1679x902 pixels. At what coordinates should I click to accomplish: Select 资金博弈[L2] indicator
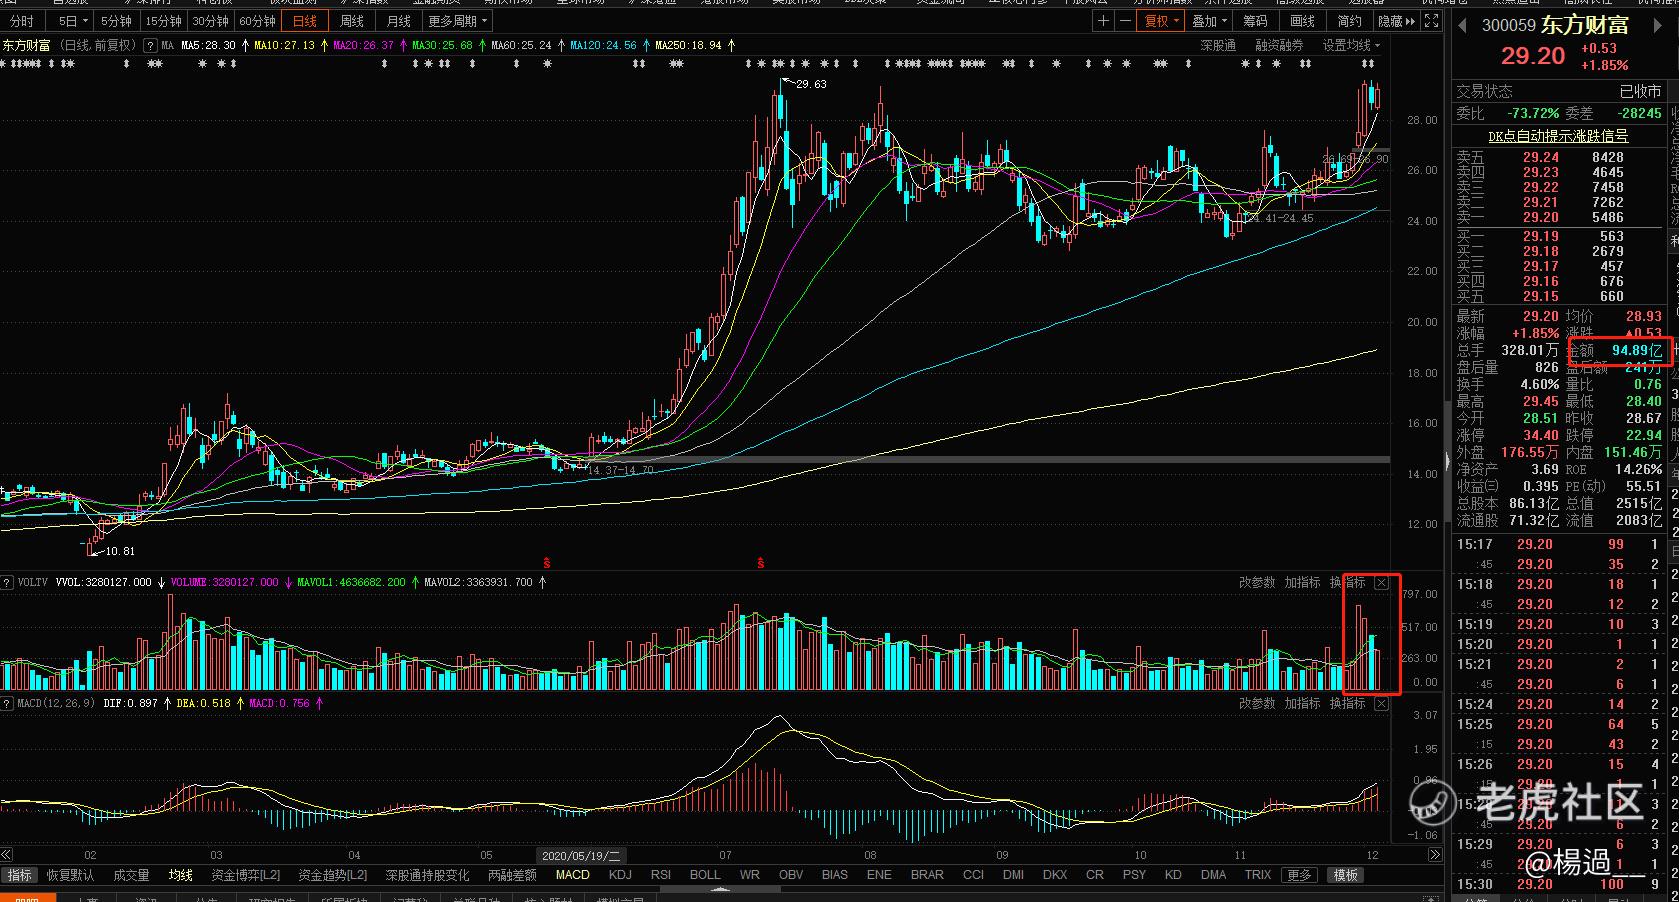point(246,875)
